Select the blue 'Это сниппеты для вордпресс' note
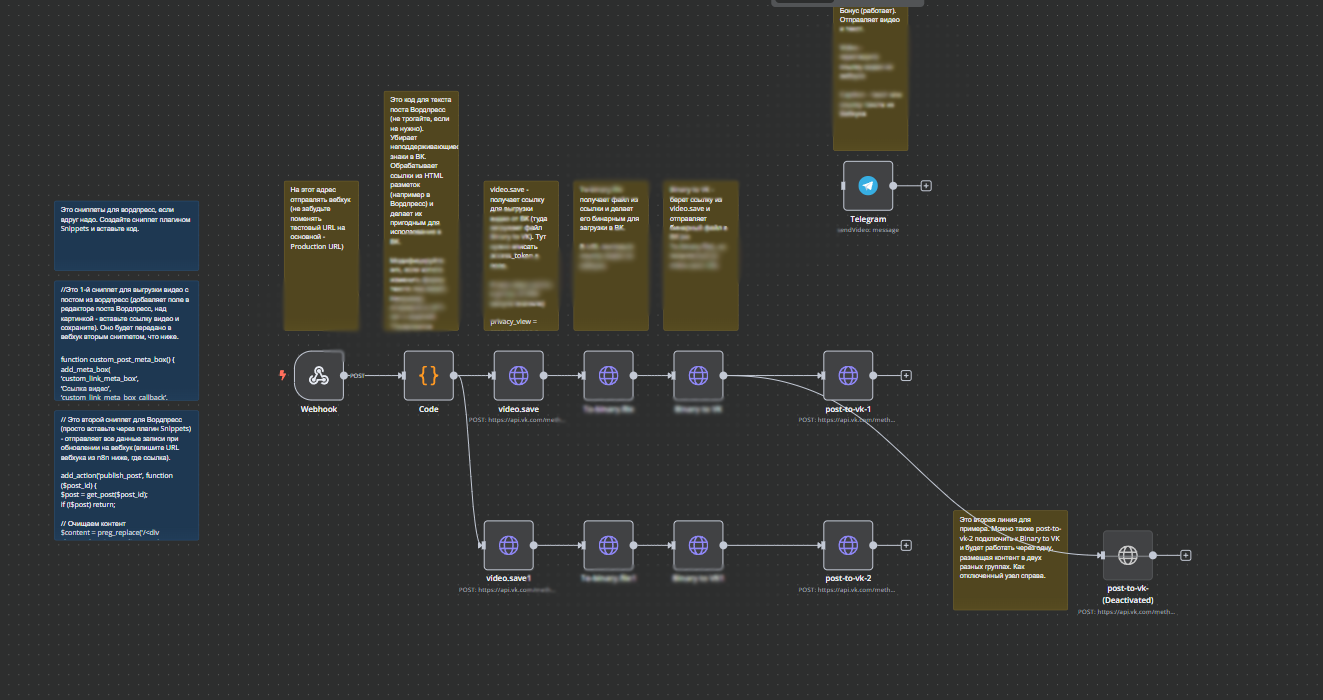The width and height of the screenshot is (1323, 700). (126, 235)
